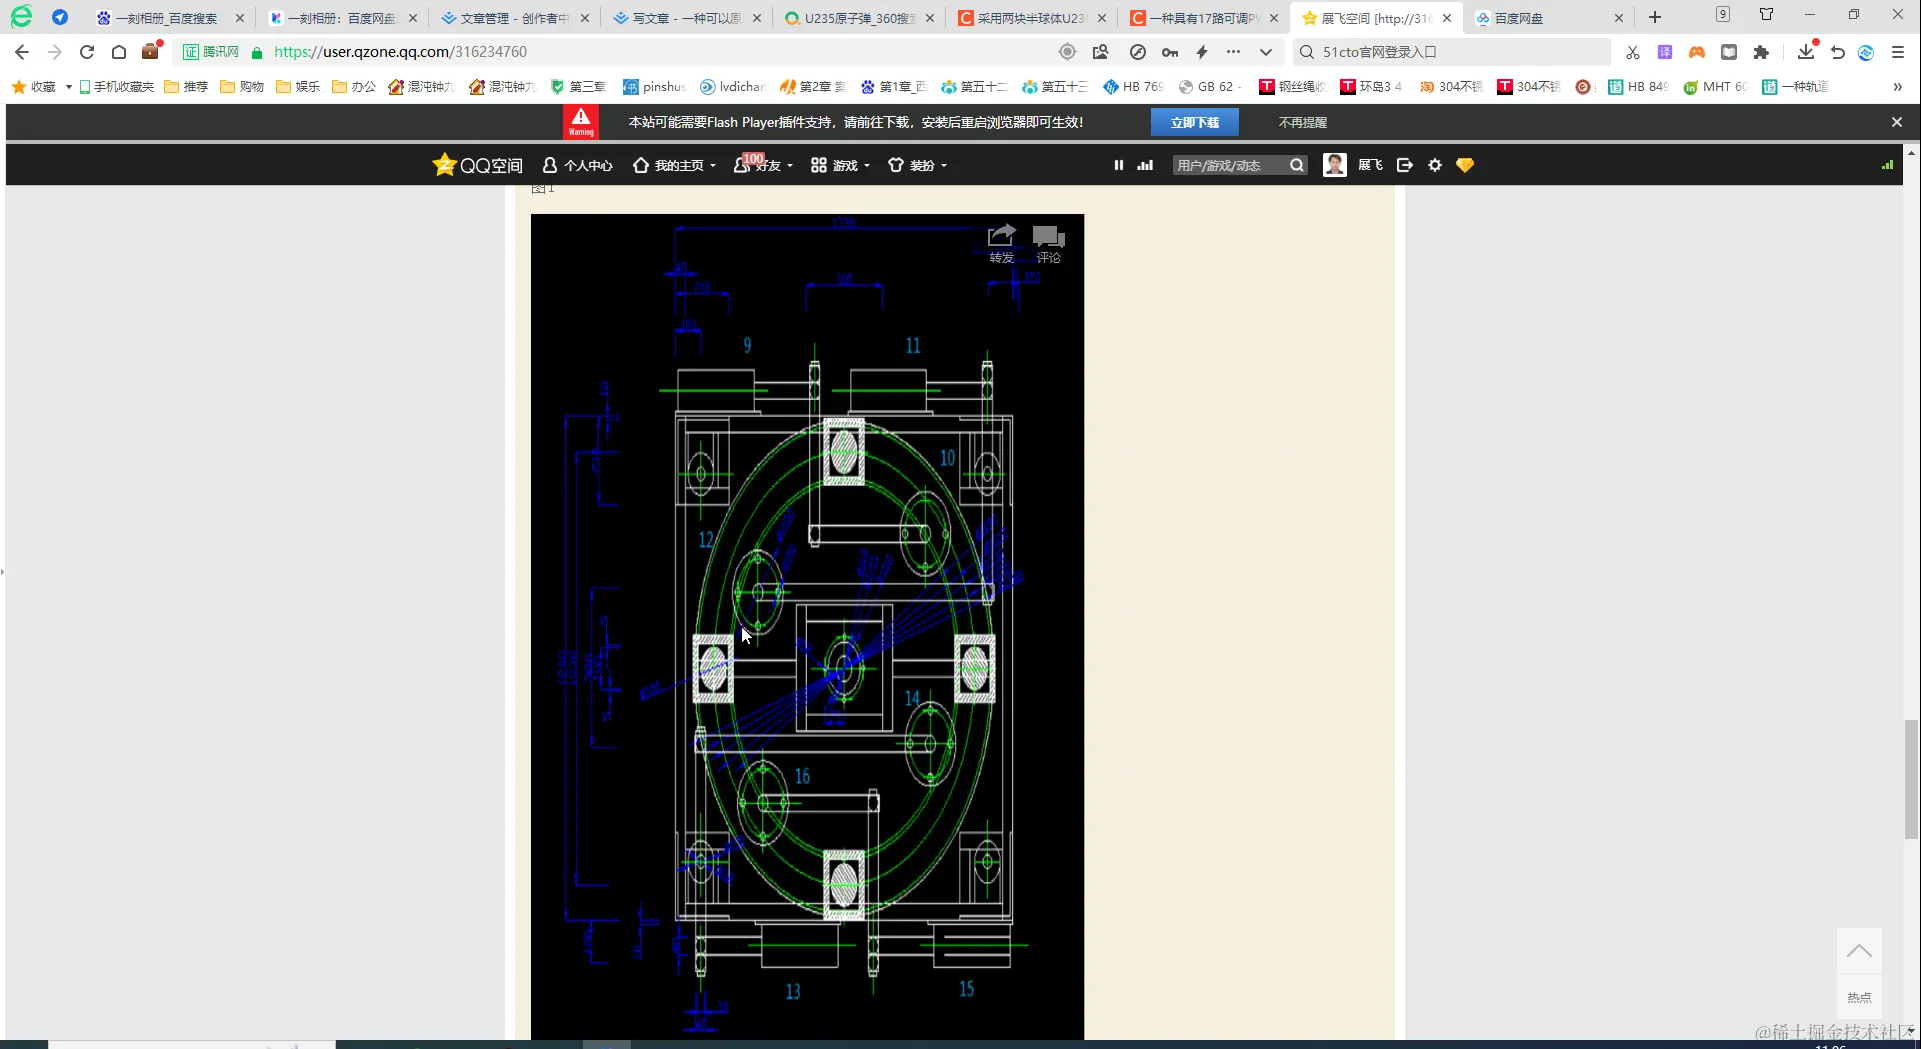Open a new browser tab
The image size is (1921, 1049).
point(1655,18)
